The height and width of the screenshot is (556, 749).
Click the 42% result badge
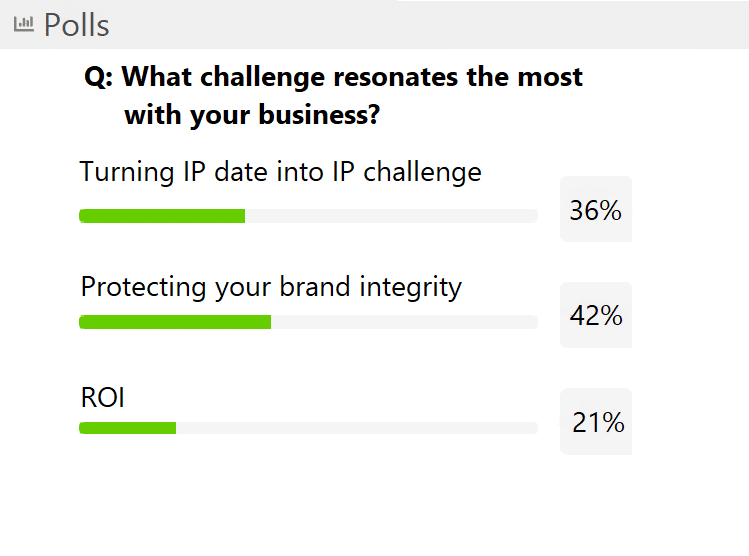(x=596, y=315)
